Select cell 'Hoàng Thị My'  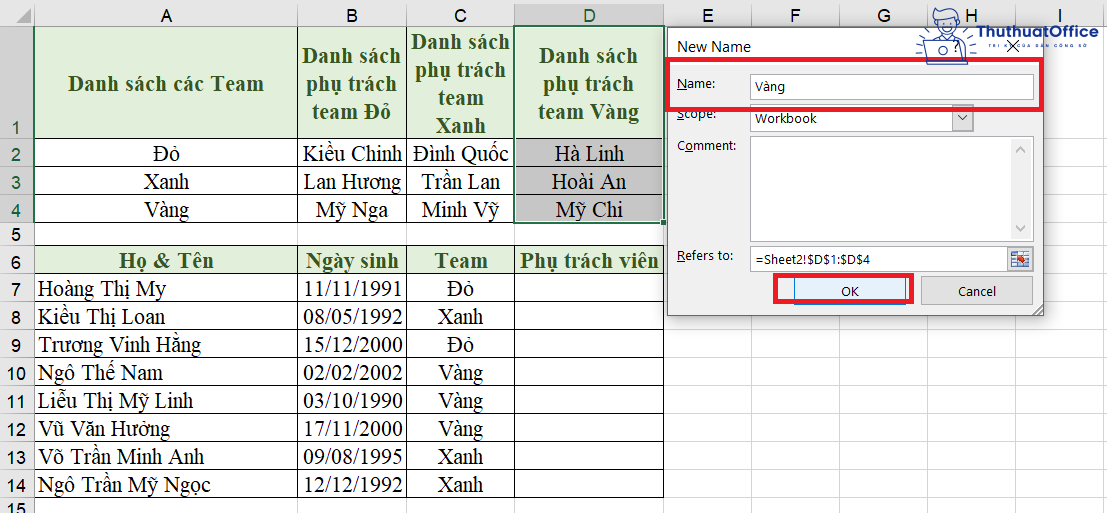166,288
